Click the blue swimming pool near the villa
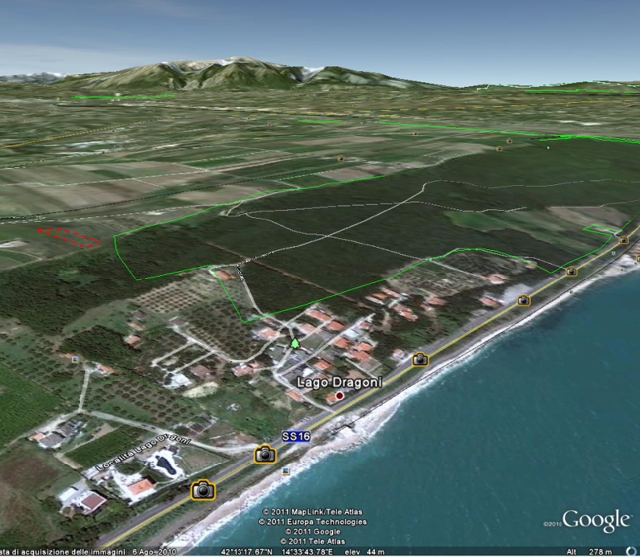The image size is (640, 557). (161, 464)
